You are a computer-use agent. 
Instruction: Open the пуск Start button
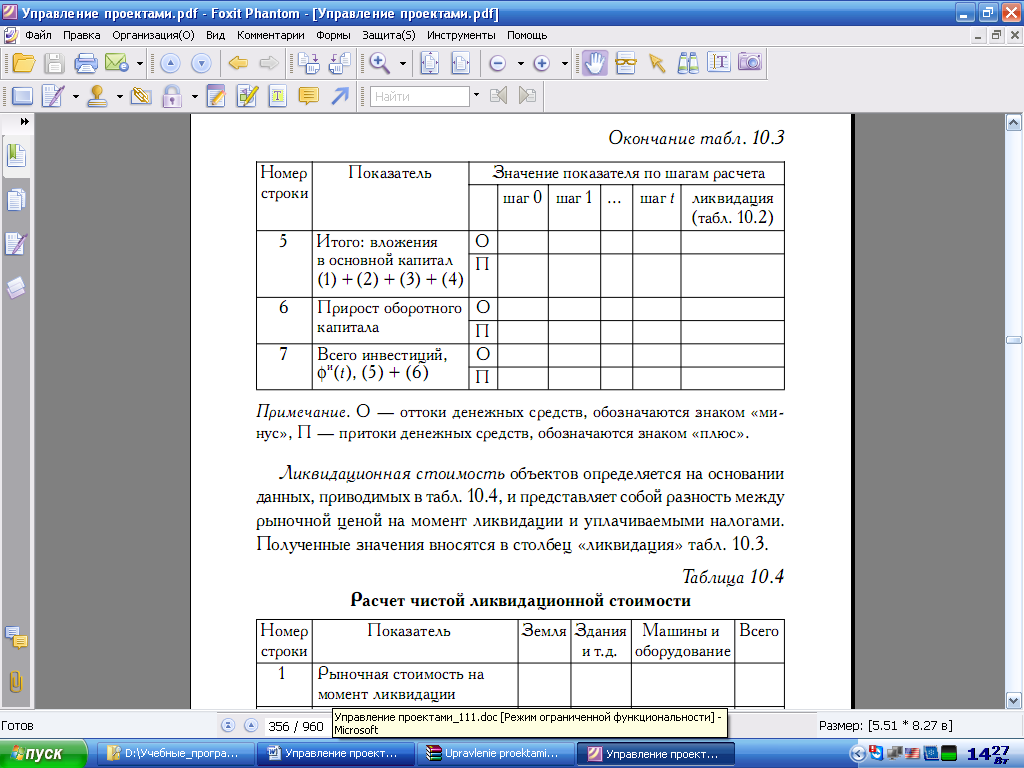pos(43,754)
